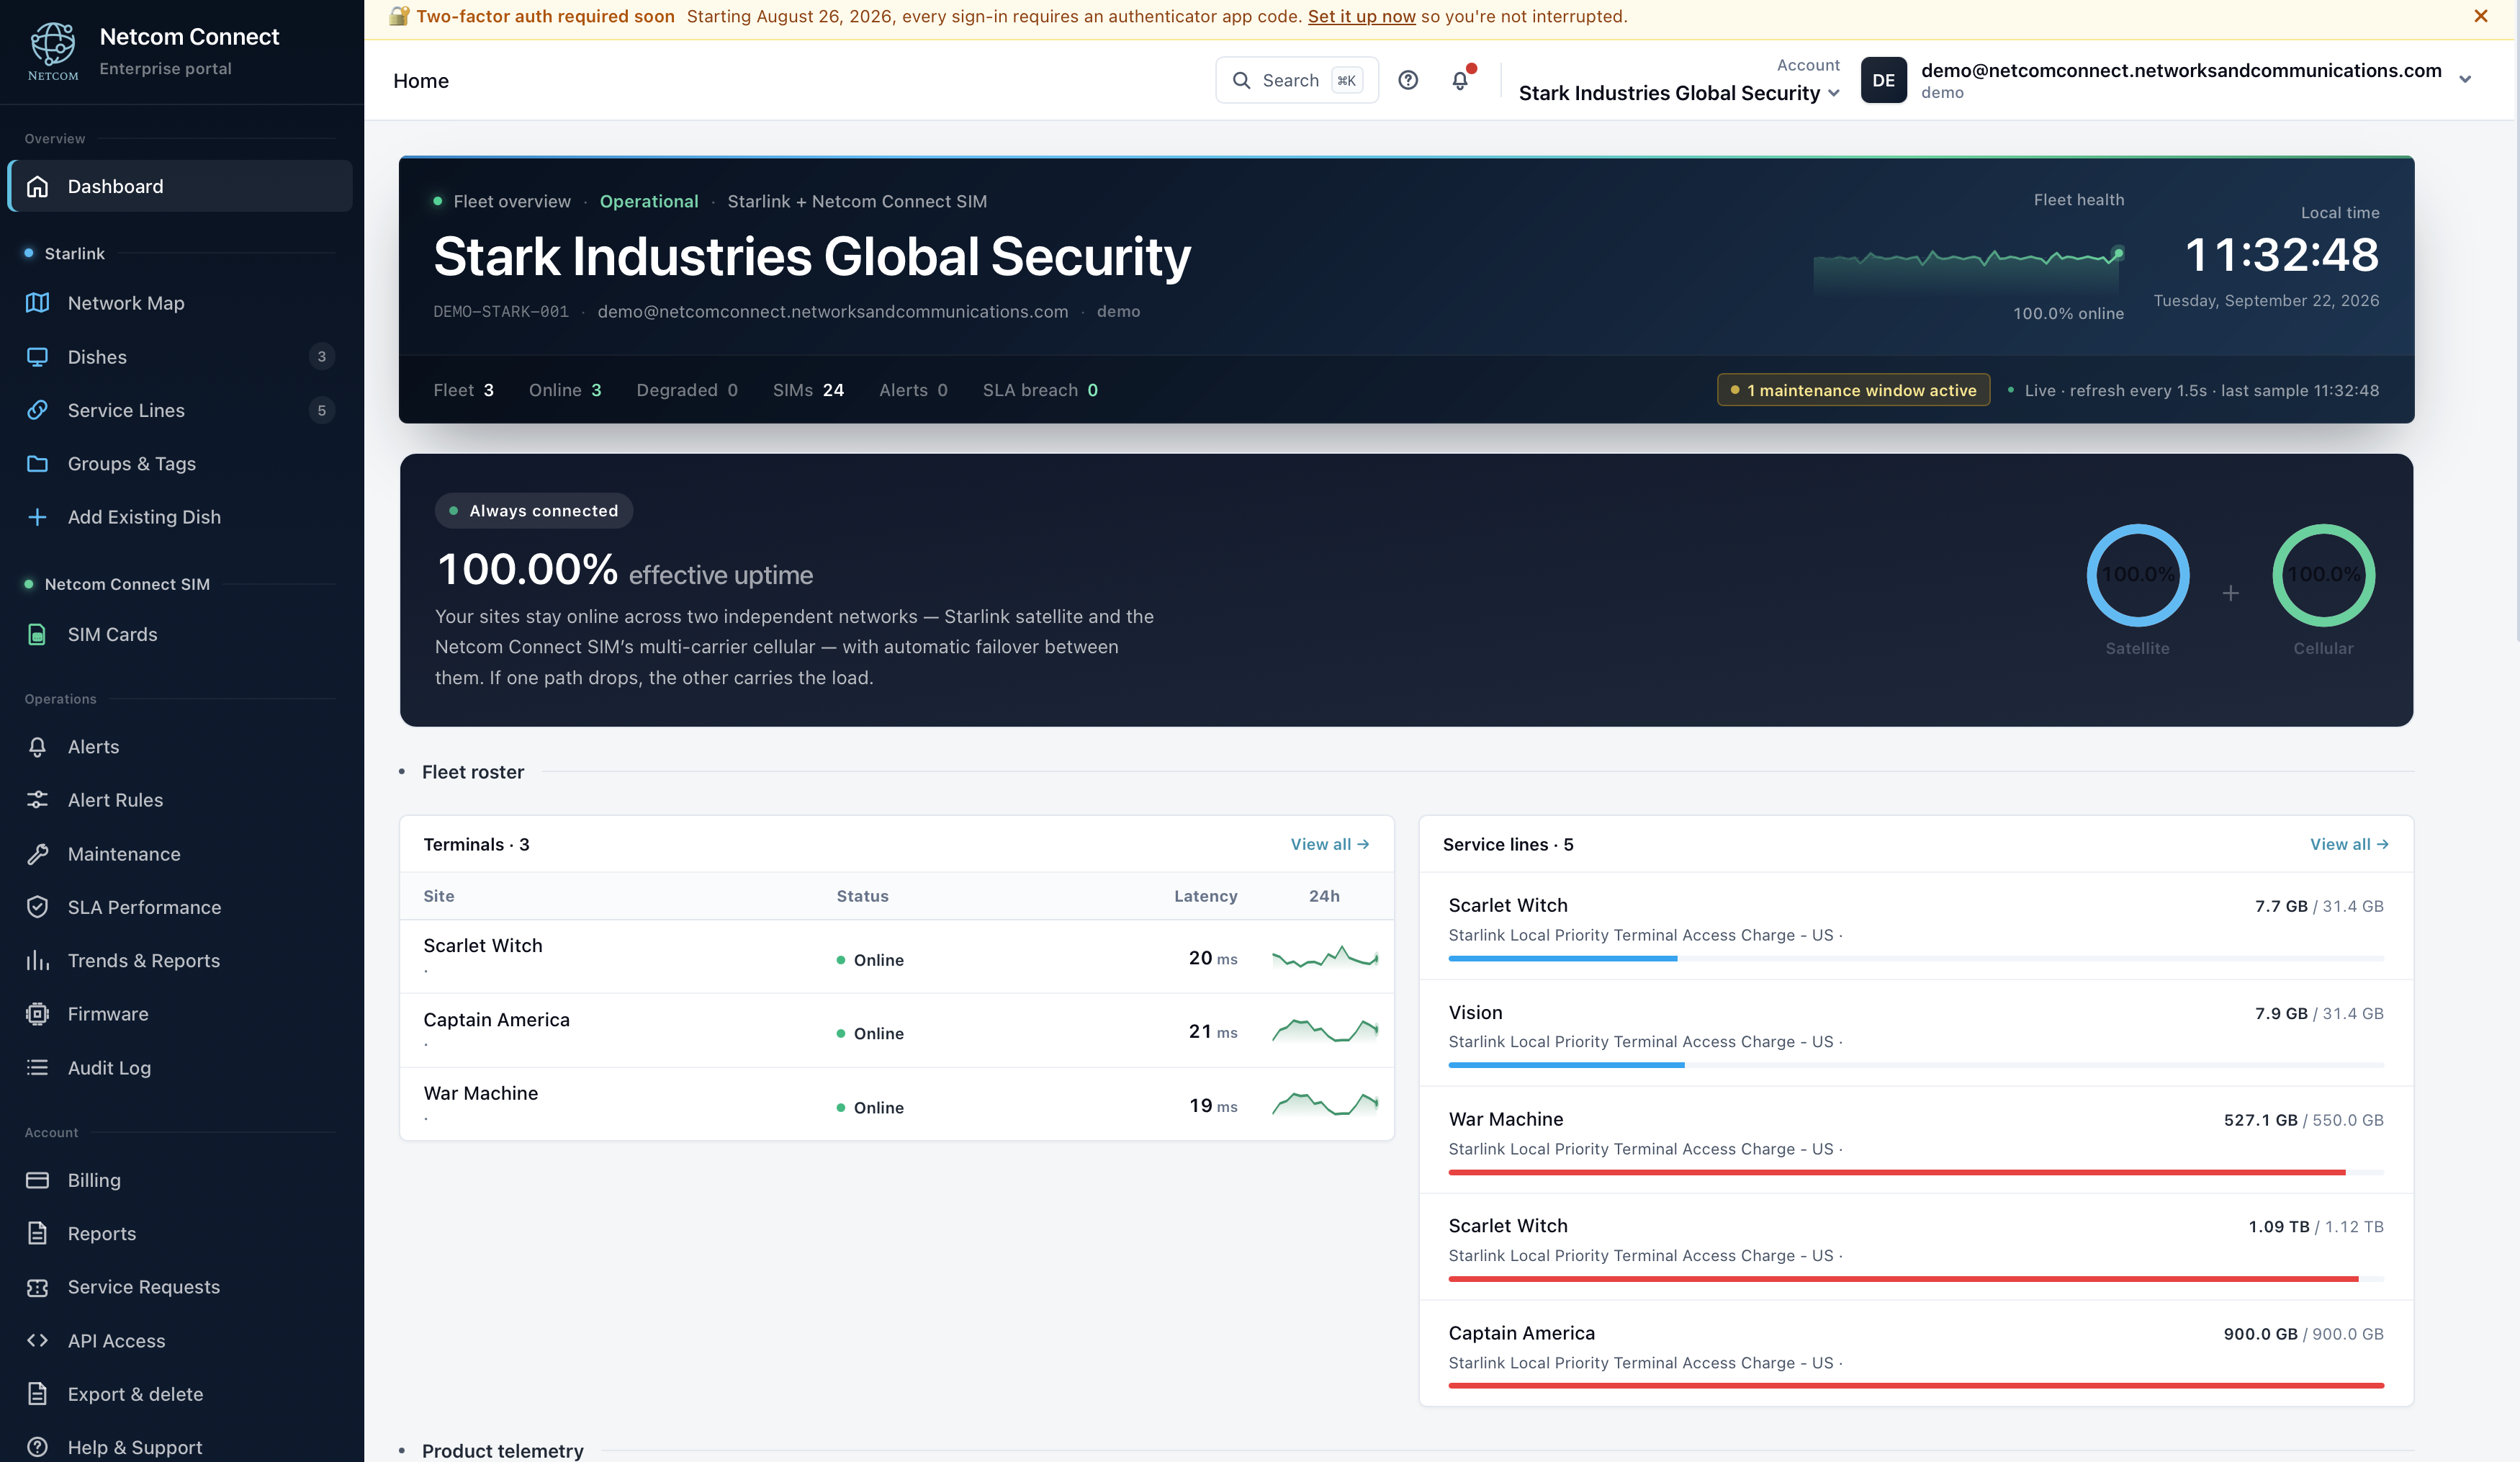Open Billing in the sidebar

180,1180
